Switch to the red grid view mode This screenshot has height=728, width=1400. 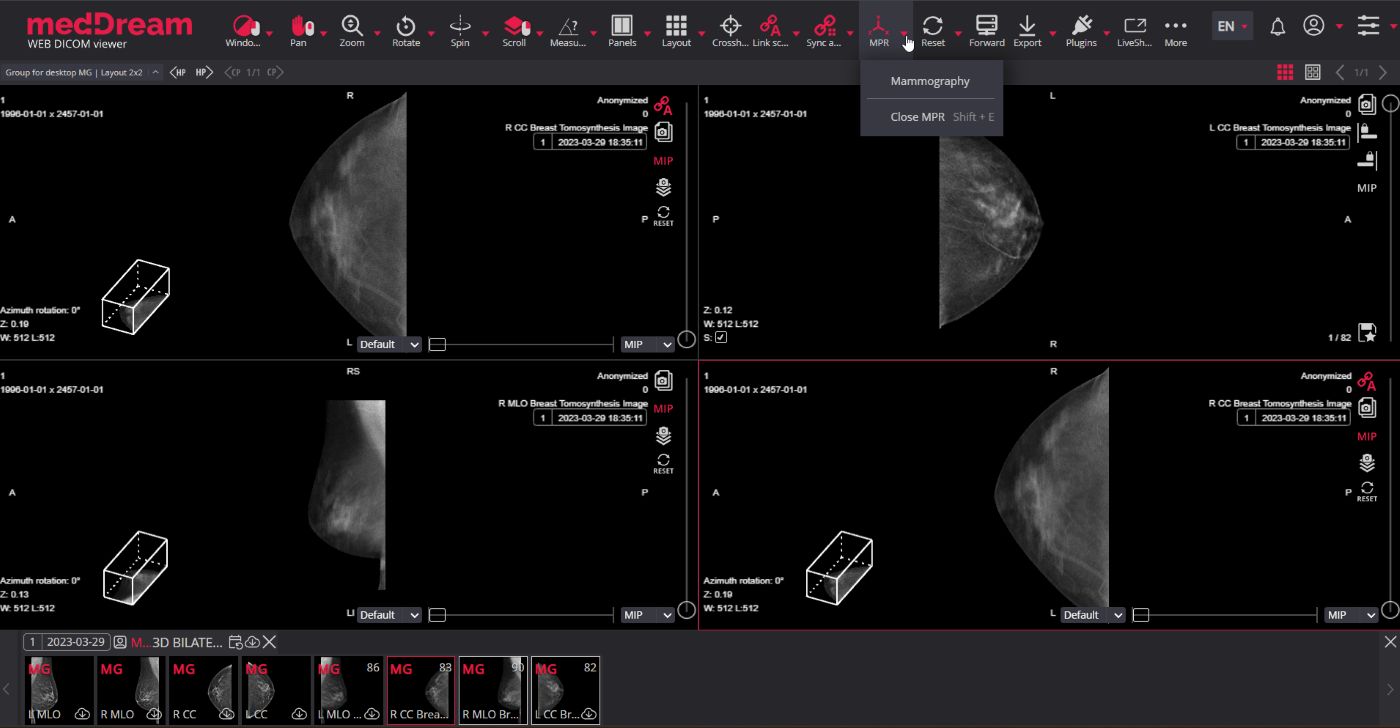(x=1285, y=72)
